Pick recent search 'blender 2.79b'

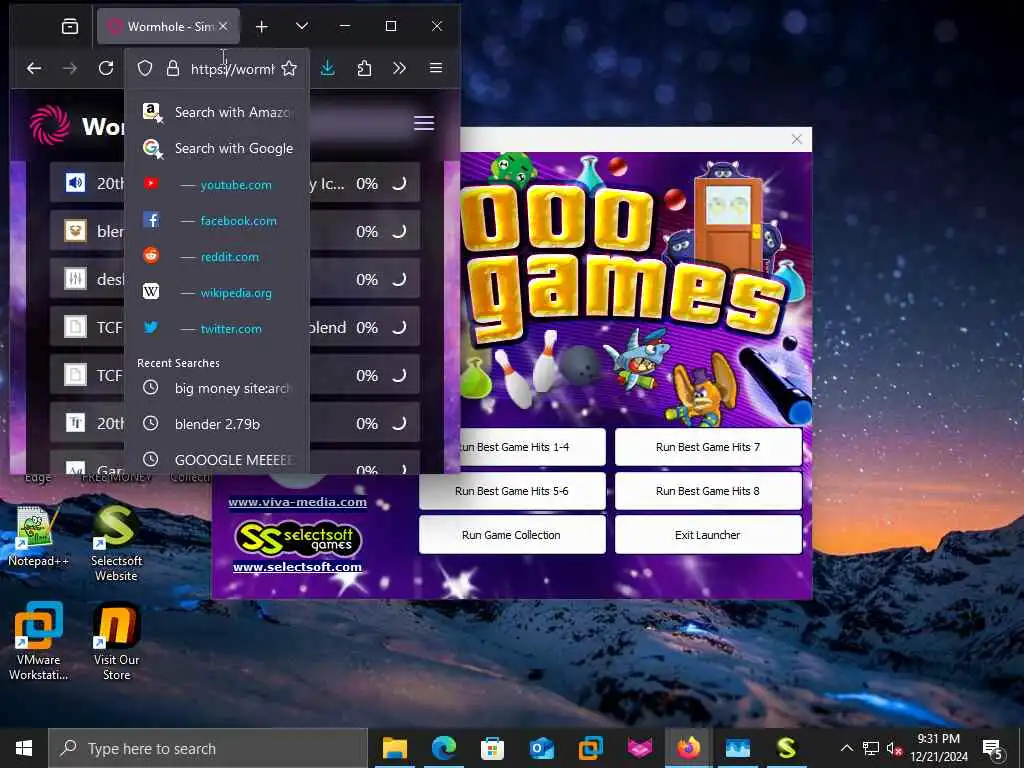point(217,424)
